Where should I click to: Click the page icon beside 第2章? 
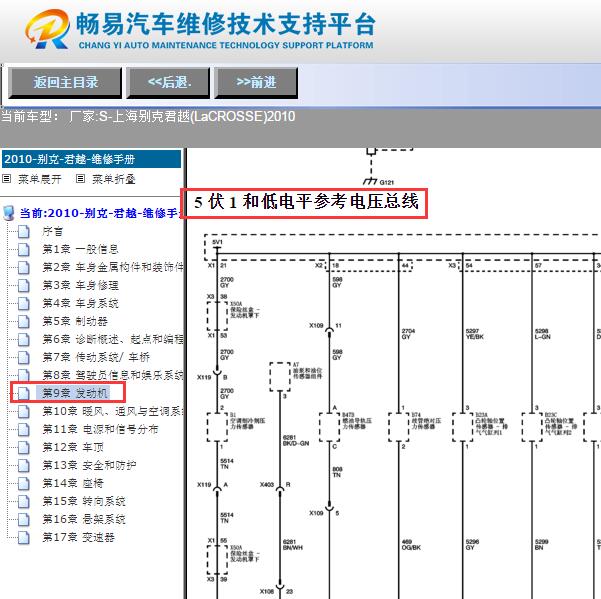point(23,267)
